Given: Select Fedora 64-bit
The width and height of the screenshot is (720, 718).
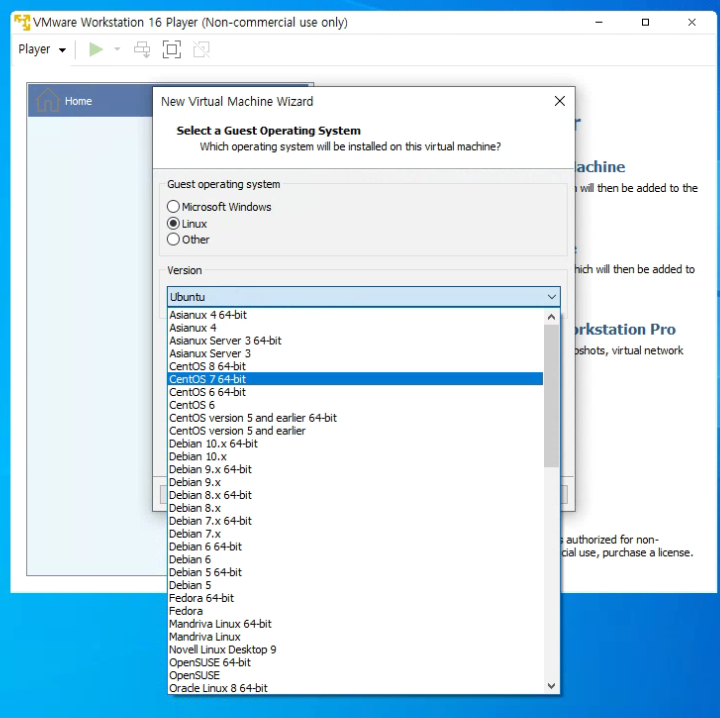Looking at the screenshot, I should coord(355,598).
